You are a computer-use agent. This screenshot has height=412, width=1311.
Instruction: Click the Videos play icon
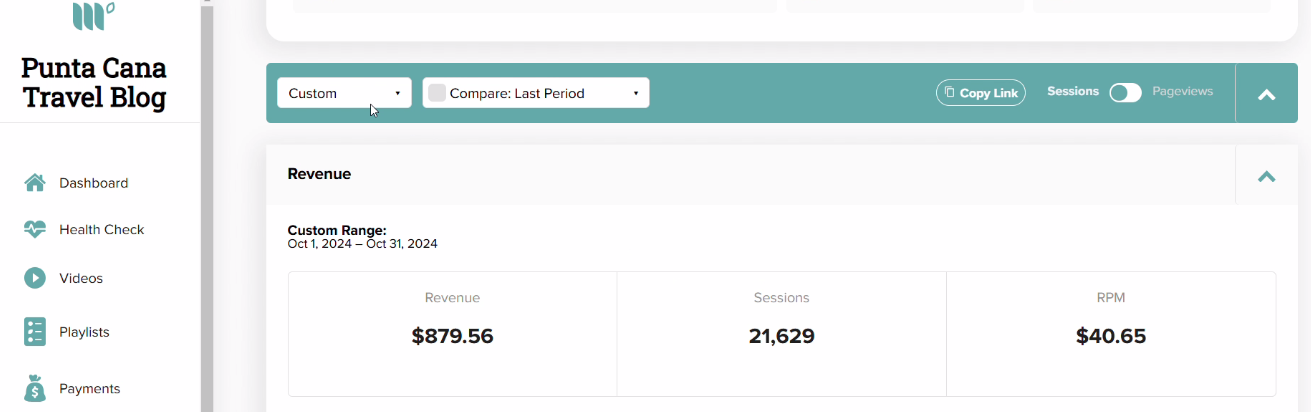[x=35, y=278]
